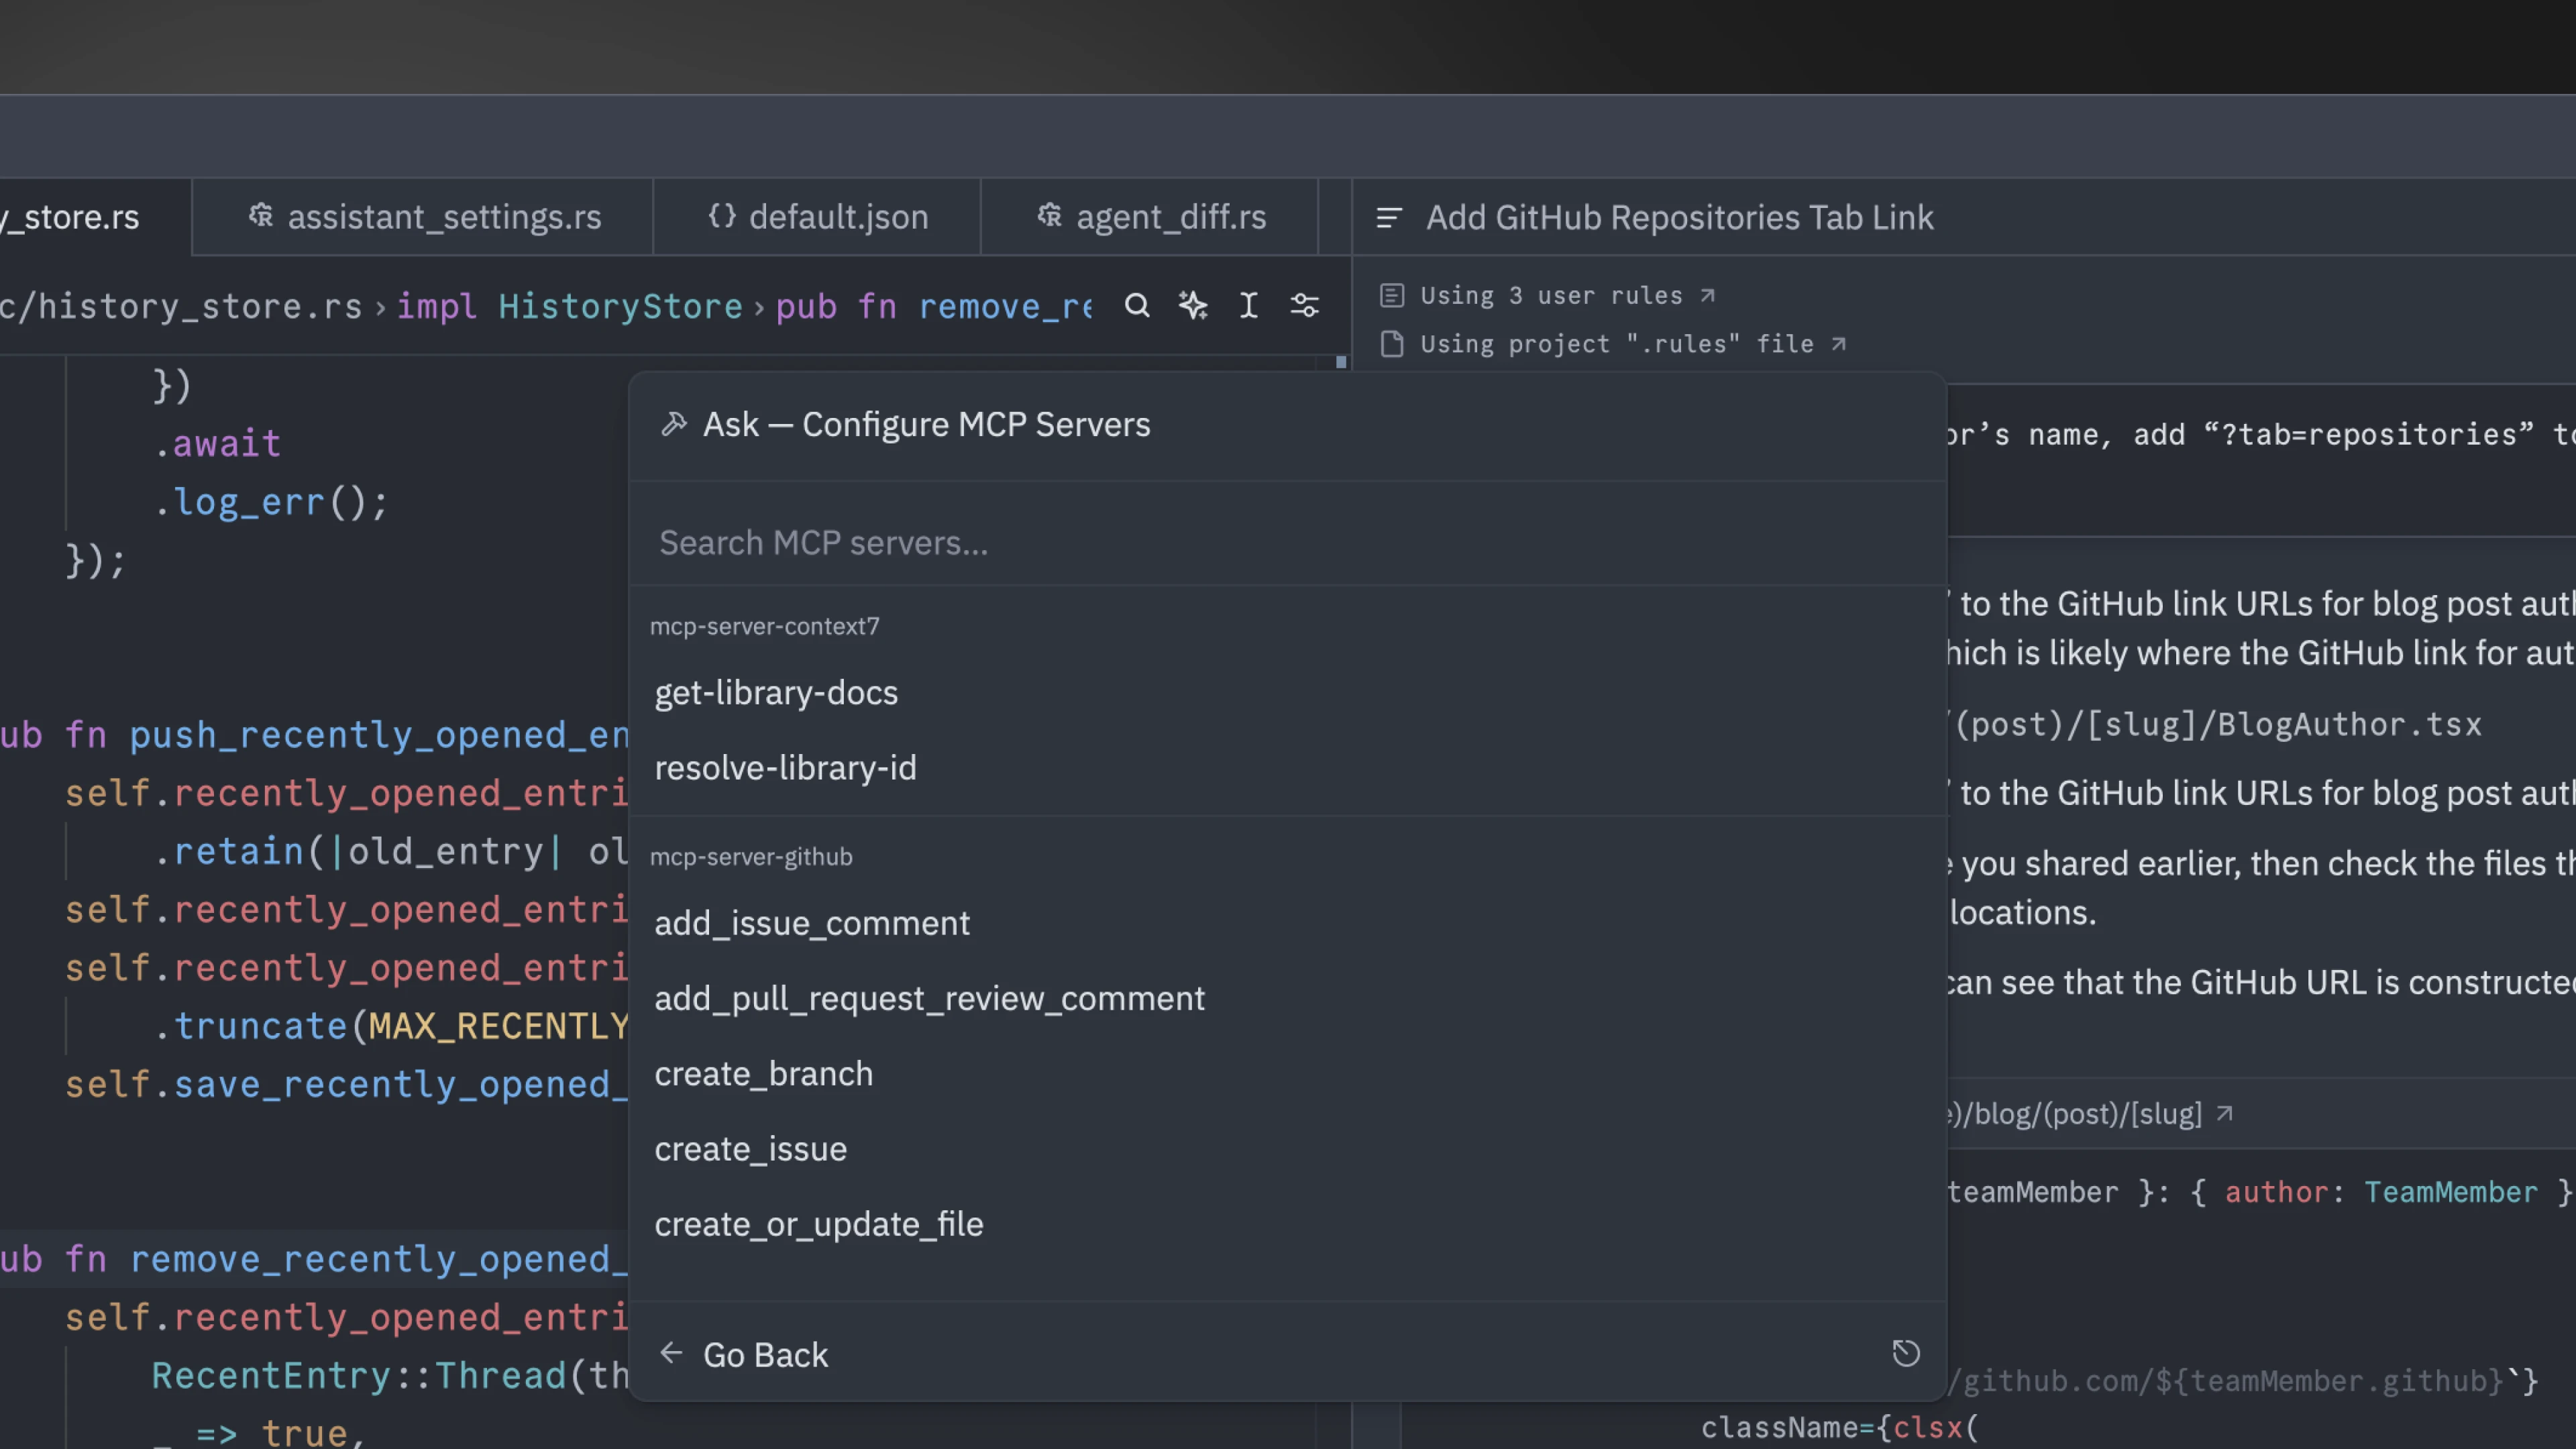The width and height of the screenshot is (2576, 1449).
Task: Select the create_branch tool
Action: [x=764, y=1073]
